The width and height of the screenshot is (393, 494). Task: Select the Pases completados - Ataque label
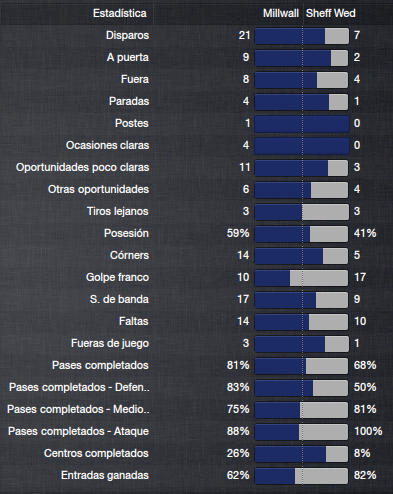78,431
